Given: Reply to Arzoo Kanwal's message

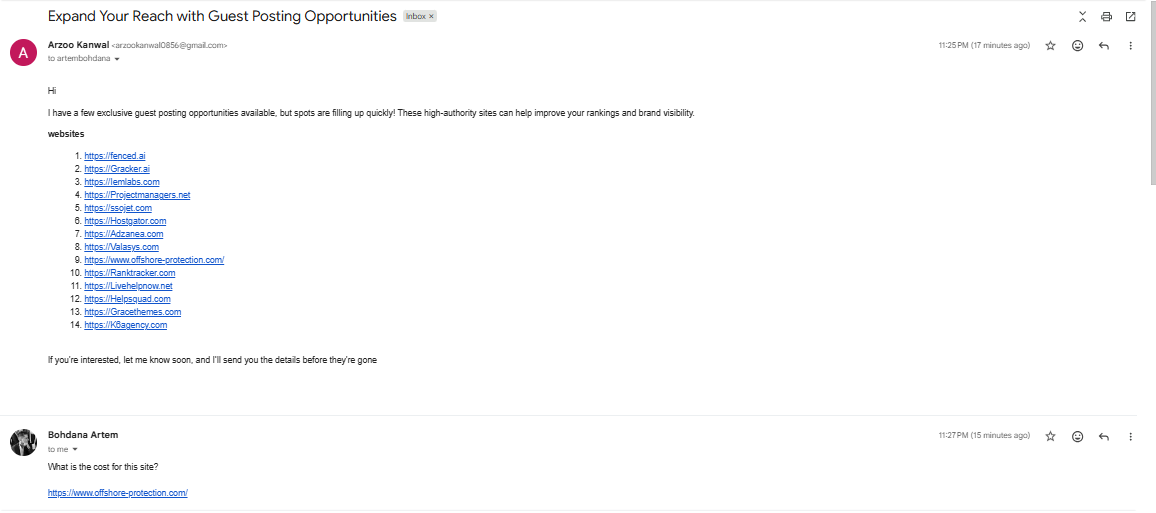Looking at the screenshot, I should pyautogui.click(x=1104, y=46).
